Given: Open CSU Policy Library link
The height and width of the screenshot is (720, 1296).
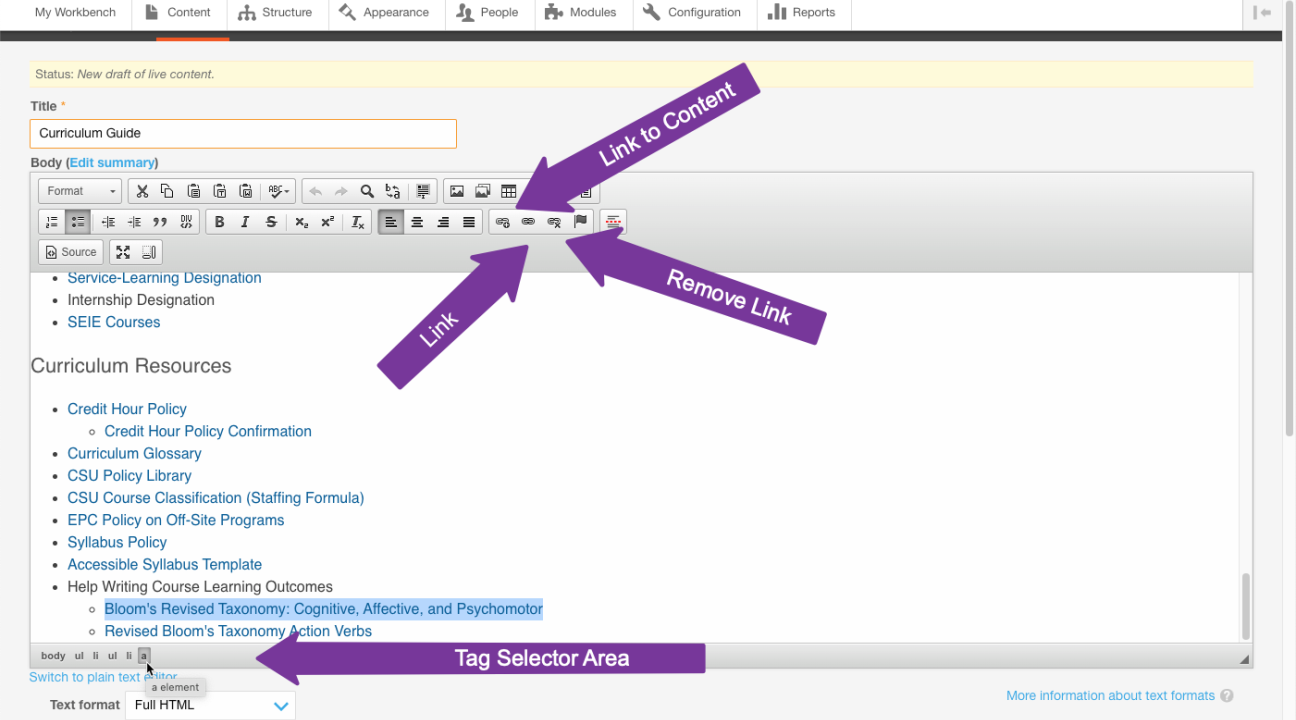Looking at the screenshot, I should pyautogui.click(x=129, y=476).
